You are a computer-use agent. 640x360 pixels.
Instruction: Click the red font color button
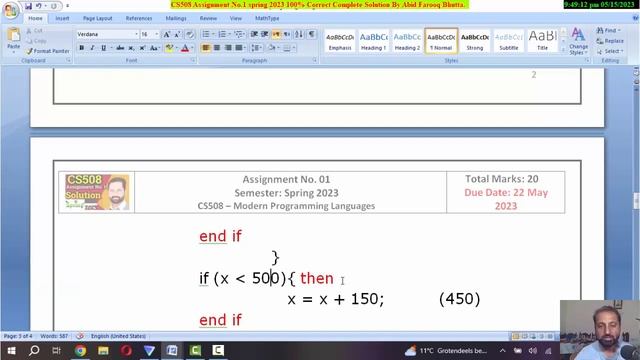pyautogui.click(x=185, y=48)
